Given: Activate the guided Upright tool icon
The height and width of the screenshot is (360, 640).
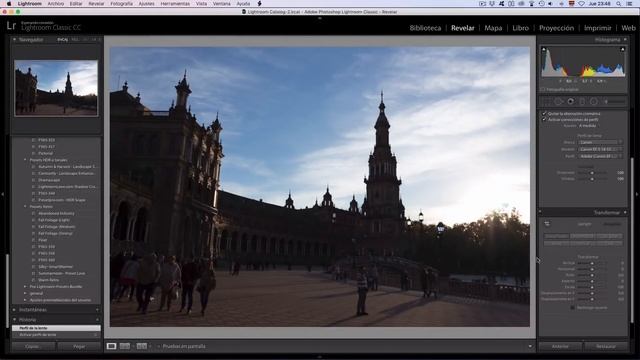Looking at the screenshot, I should tap(547, 224).
